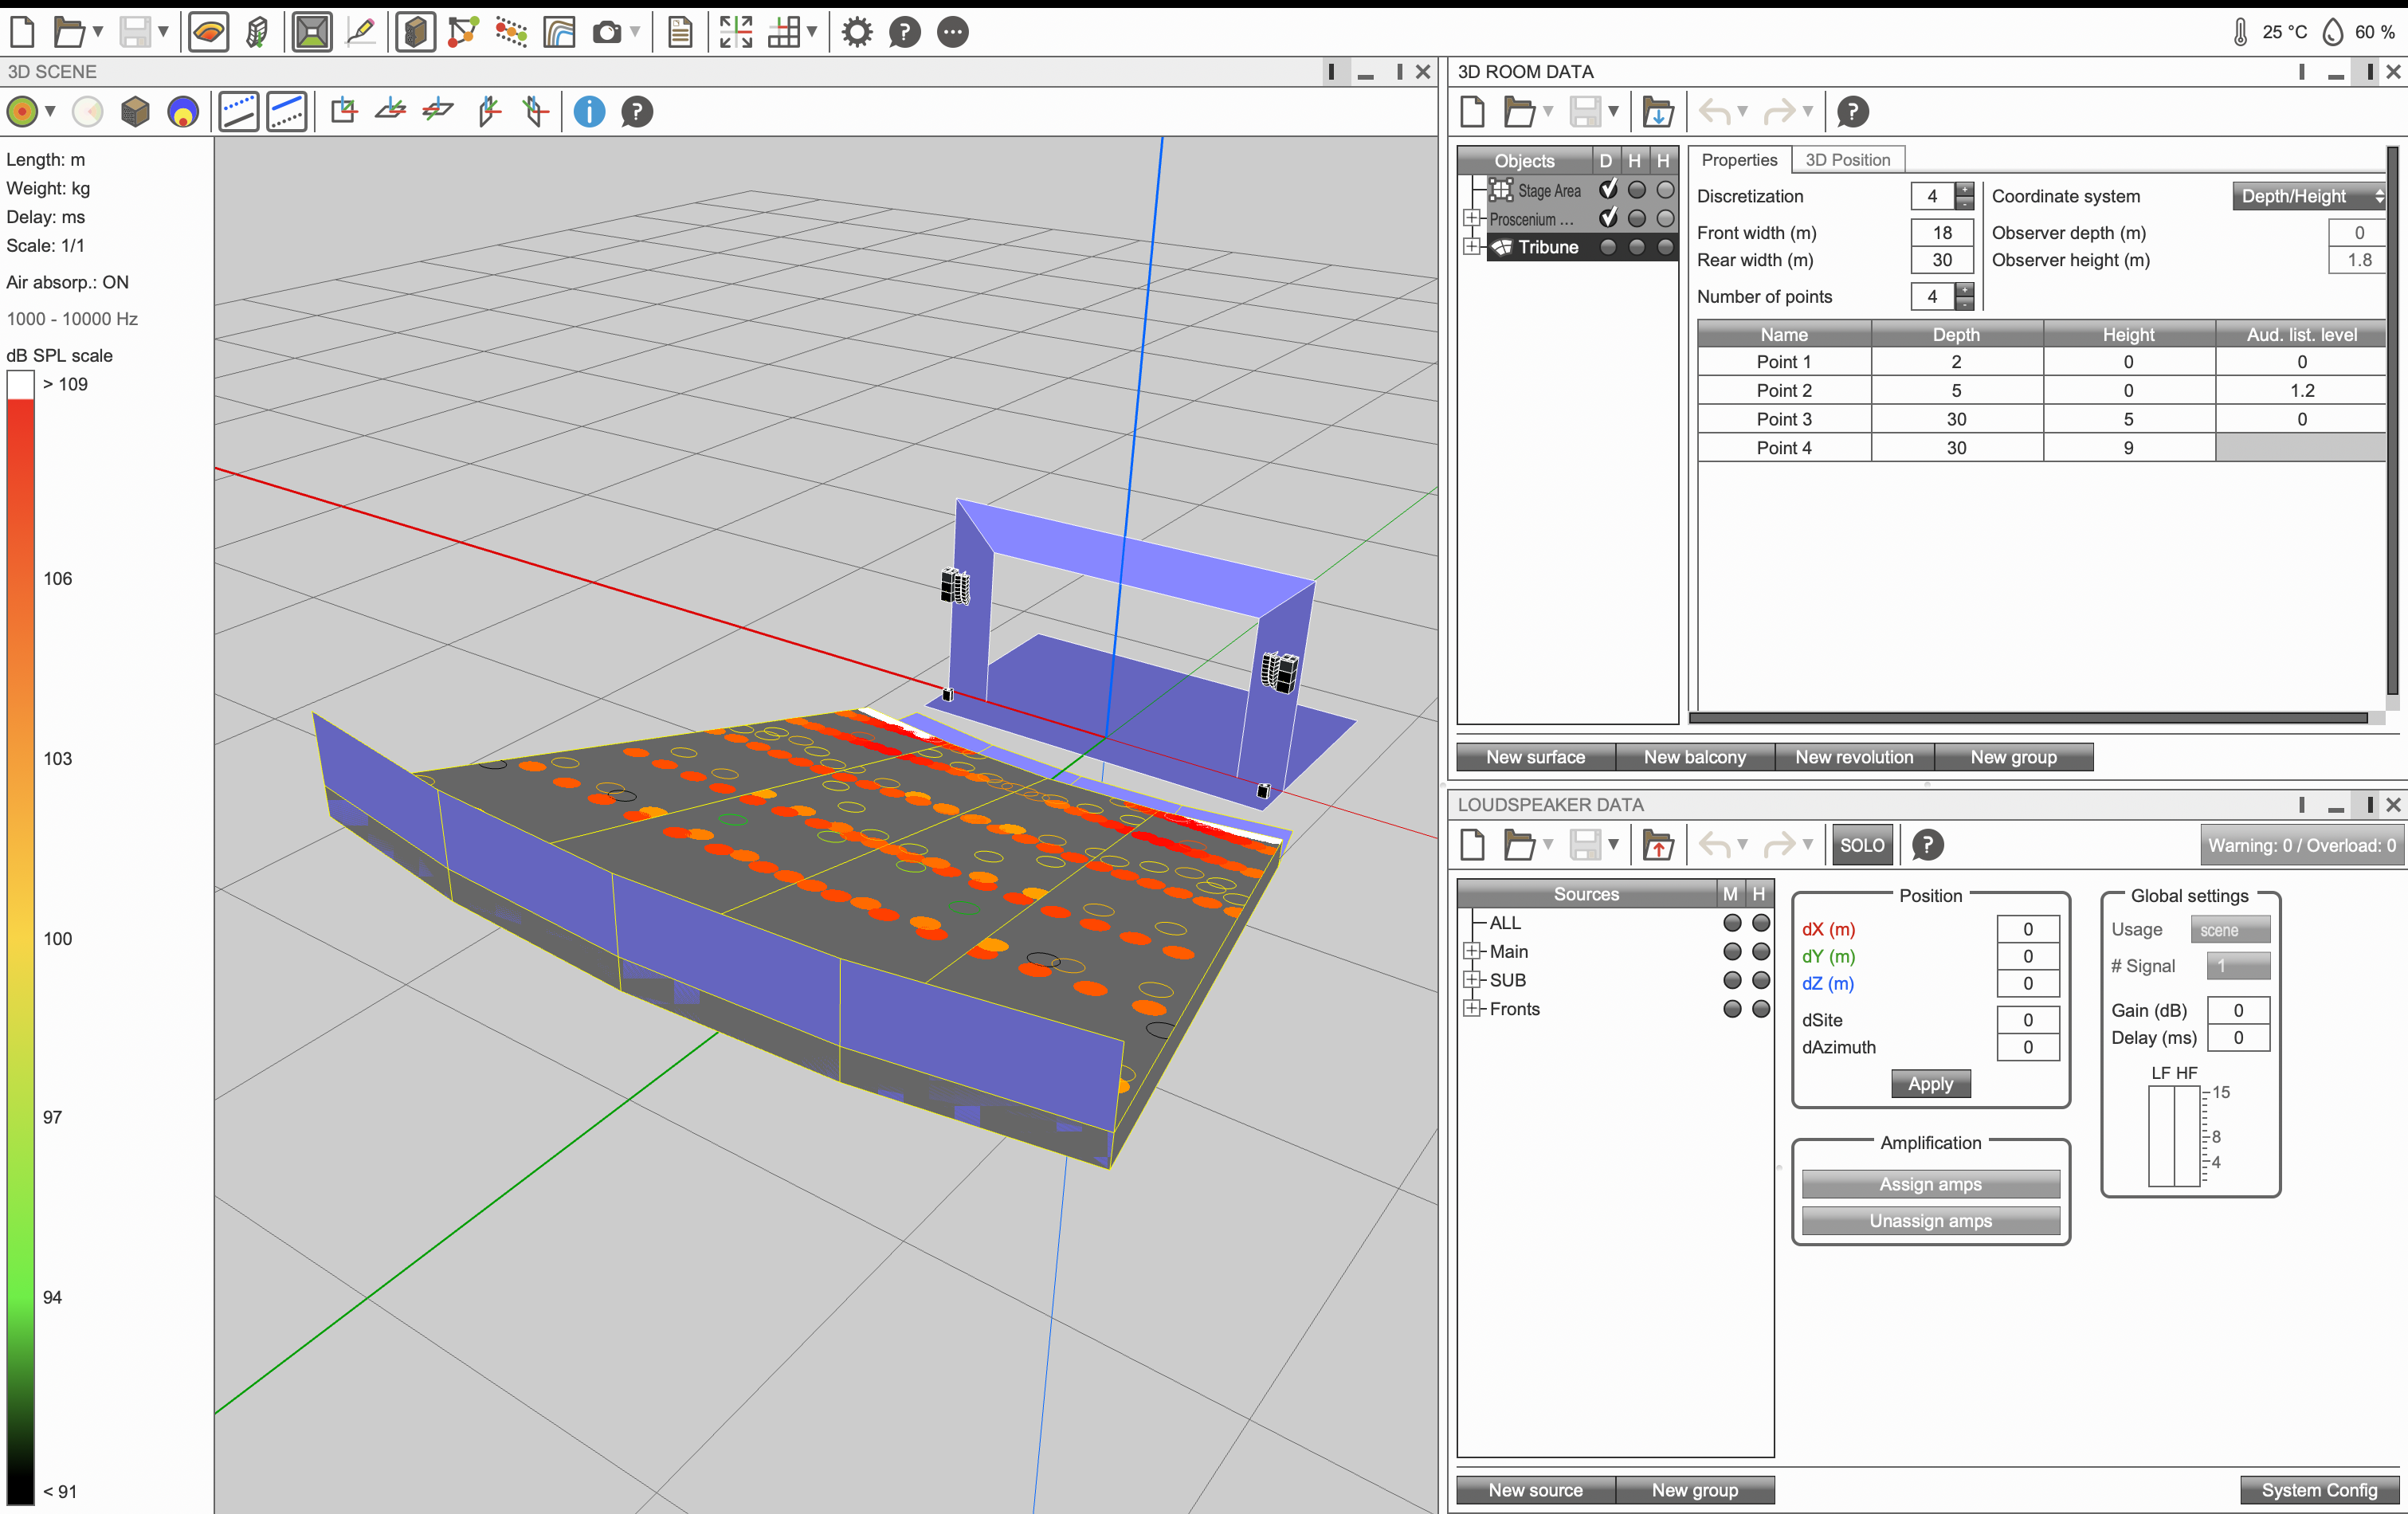This screenshot has width=2408, height=1514.
Task: Increase Discretization with plus stepper
Action: (x=1965, y=189)
